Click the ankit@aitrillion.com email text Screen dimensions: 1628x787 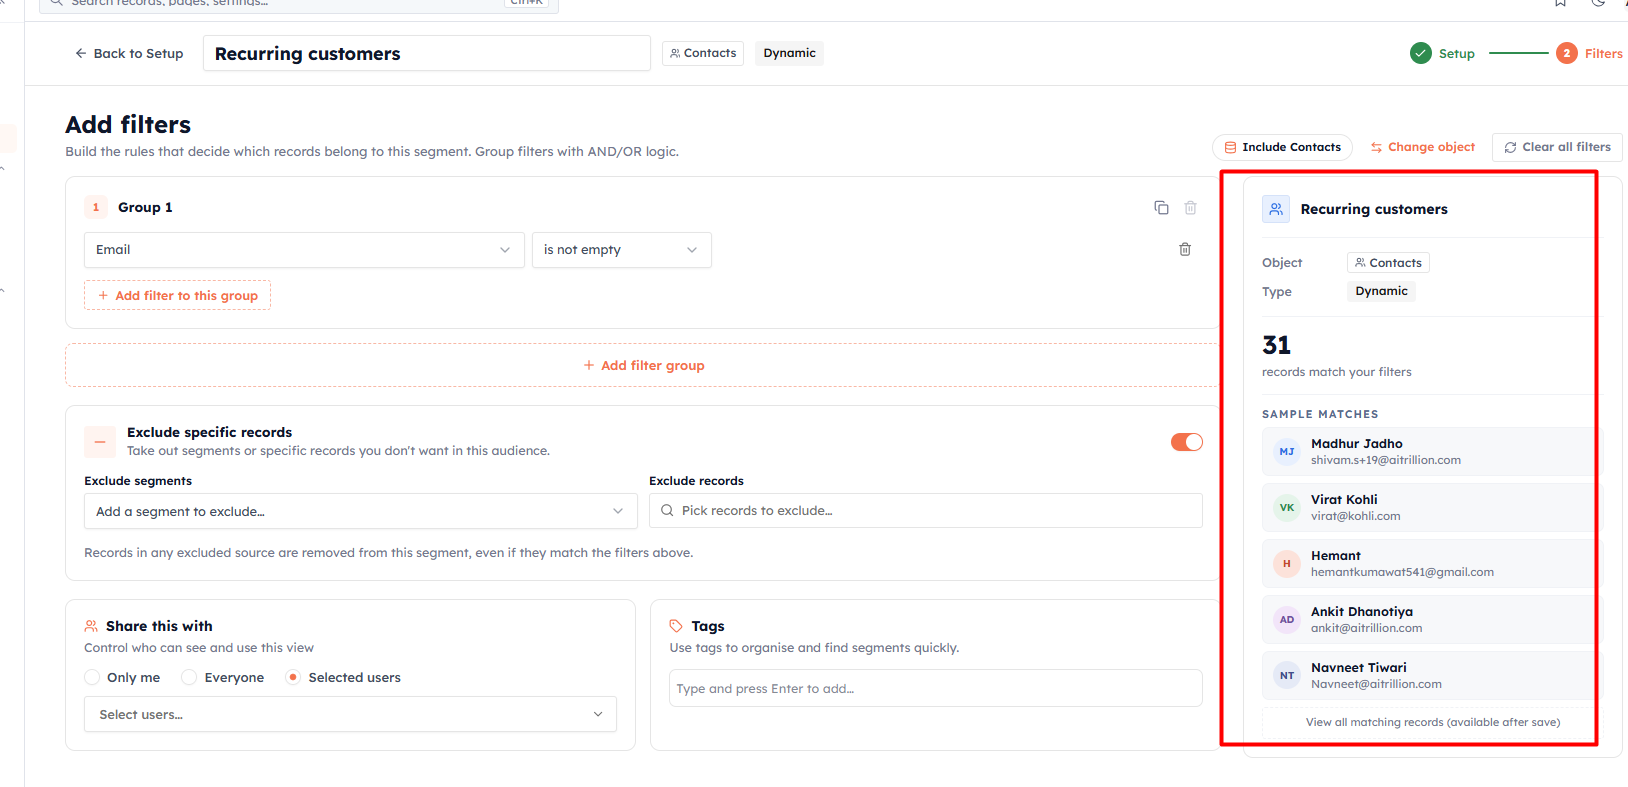point(1366,628)
